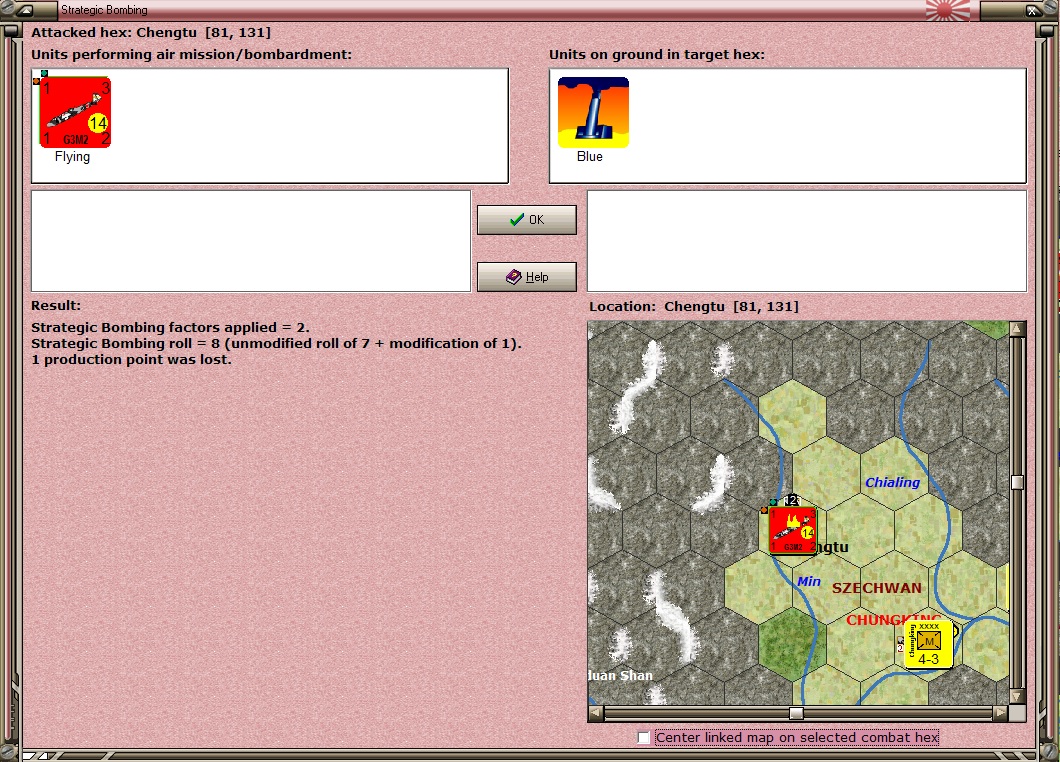Click the 'Strategic Bombing' window title

104,10
